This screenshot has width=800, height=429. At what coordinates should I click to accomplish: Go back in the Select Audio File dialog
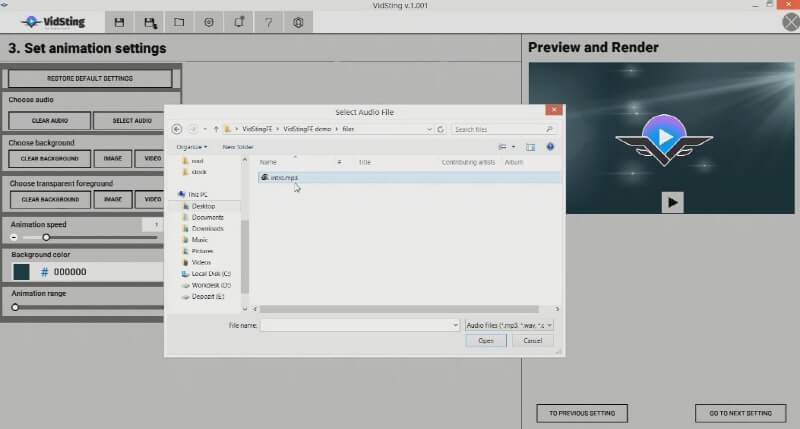tap(177, 129)
